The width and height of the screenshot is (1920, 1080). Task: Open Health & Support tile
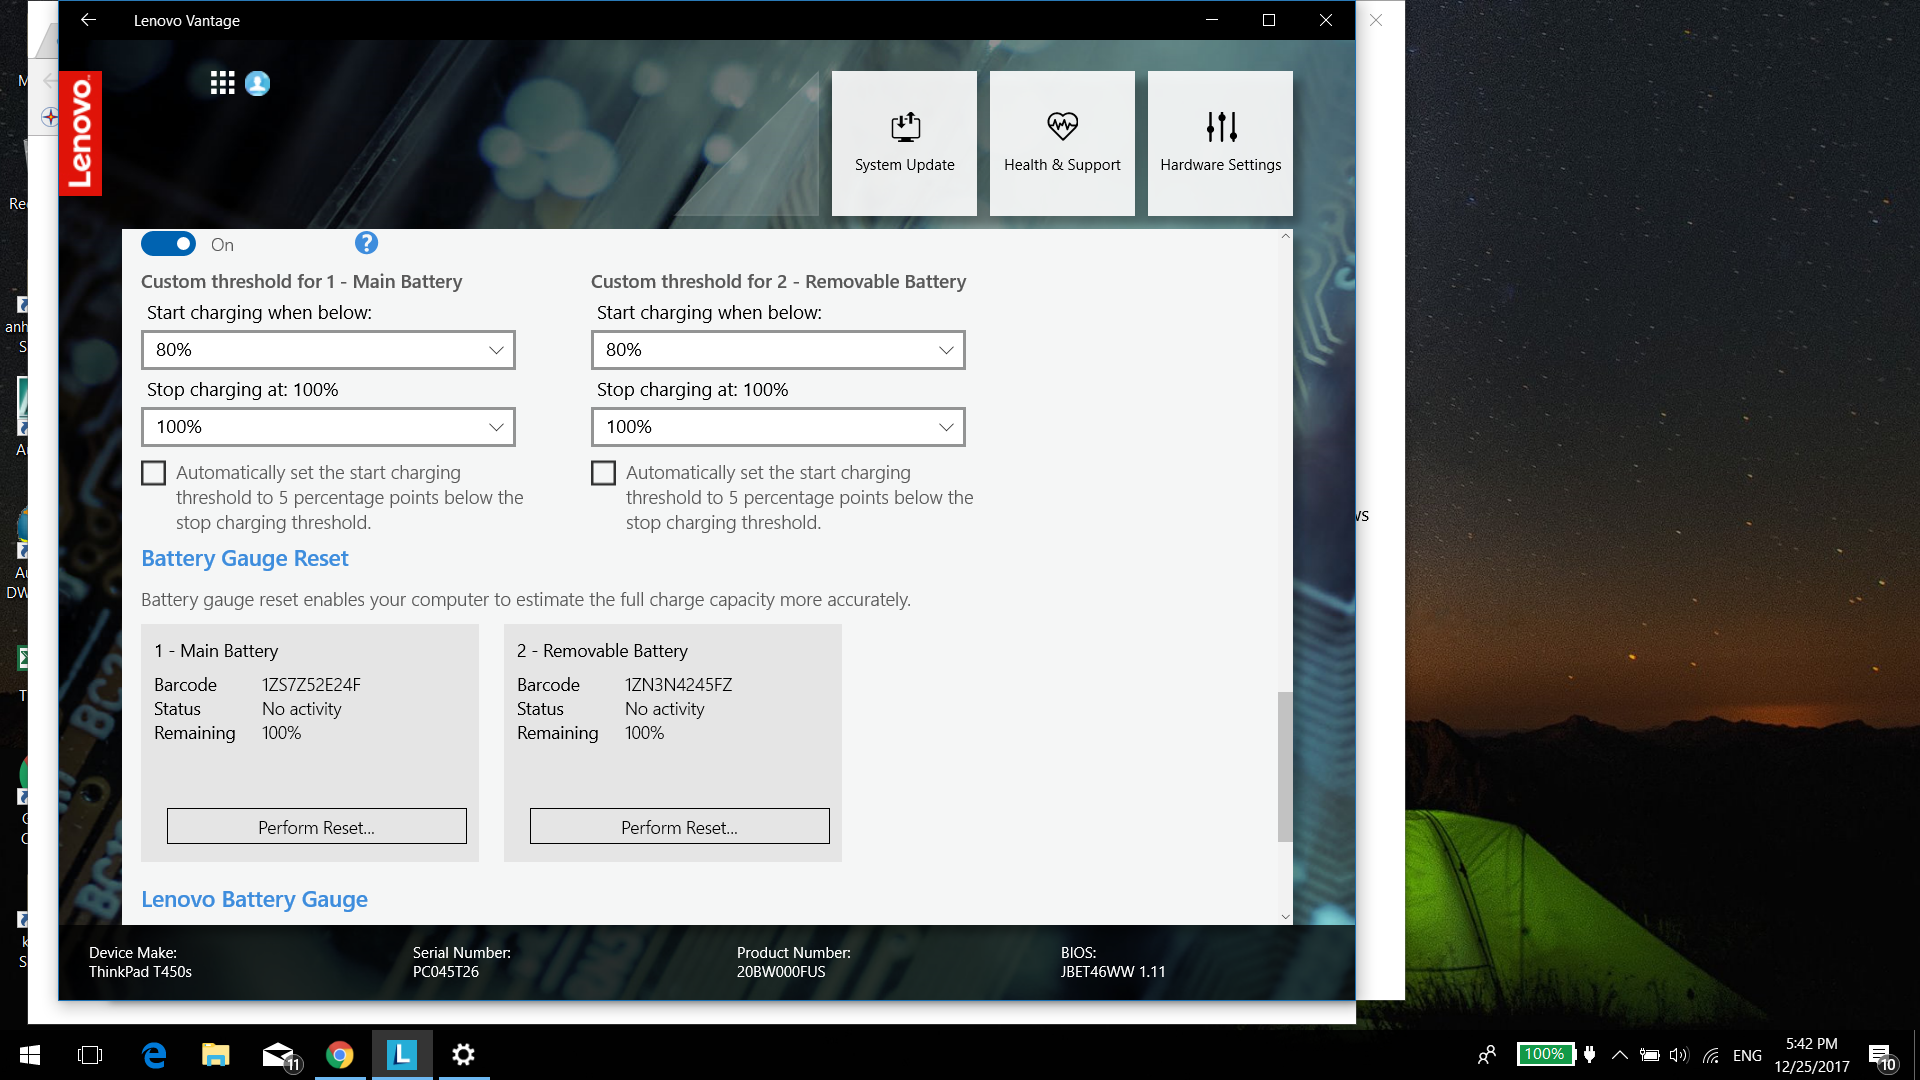point(1062,143)
